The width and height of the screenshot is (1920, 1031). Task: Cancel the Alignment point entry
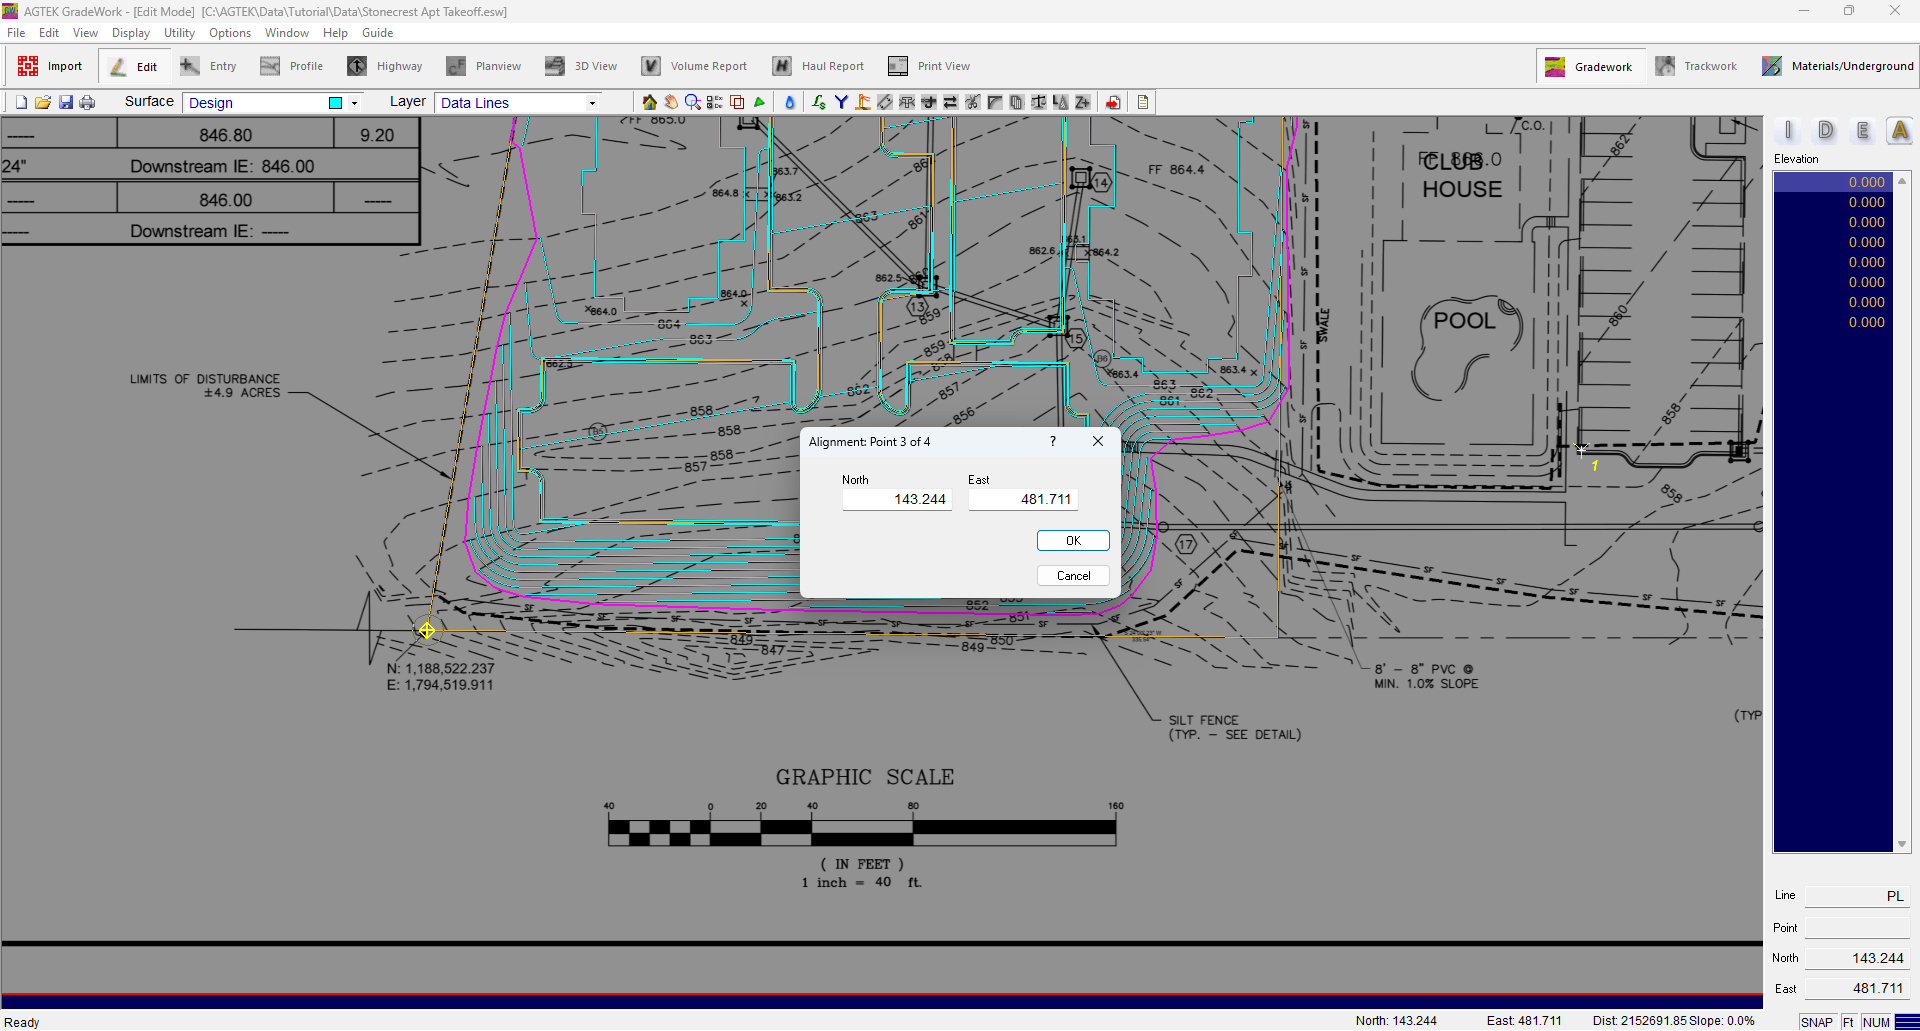click(1073, 575)
